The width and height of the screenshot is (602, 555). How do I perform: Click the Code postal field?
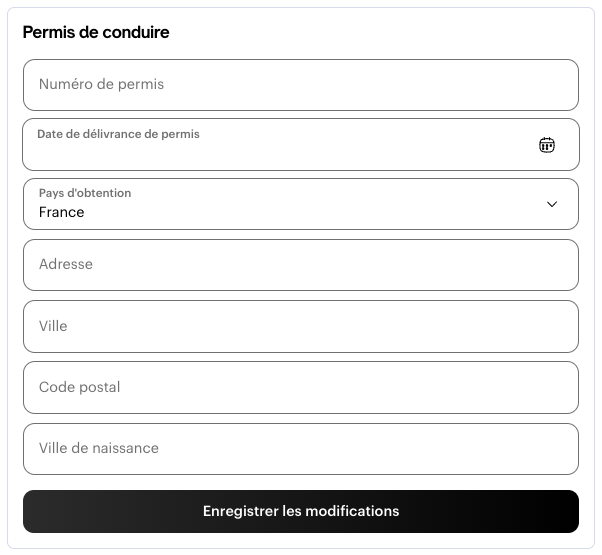(301, 387)
